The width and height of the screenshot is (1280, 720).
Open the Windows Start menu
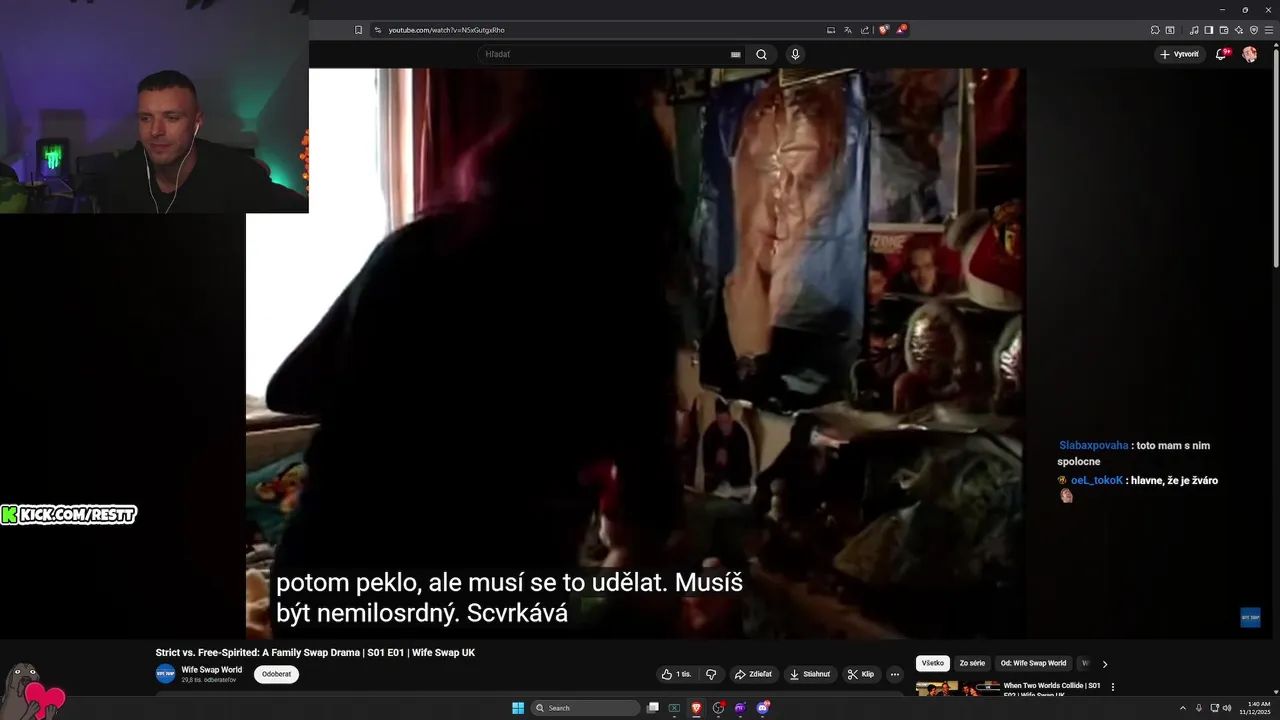tap(518, 708)
